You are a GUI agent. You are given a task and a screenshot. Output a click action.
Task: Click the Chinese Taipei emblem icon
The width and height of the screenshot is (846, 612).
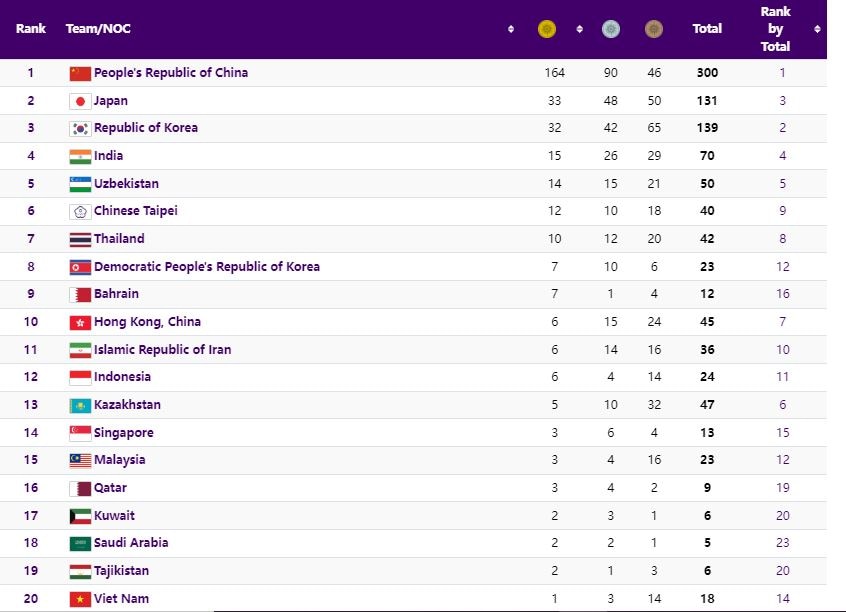(80, 211)
